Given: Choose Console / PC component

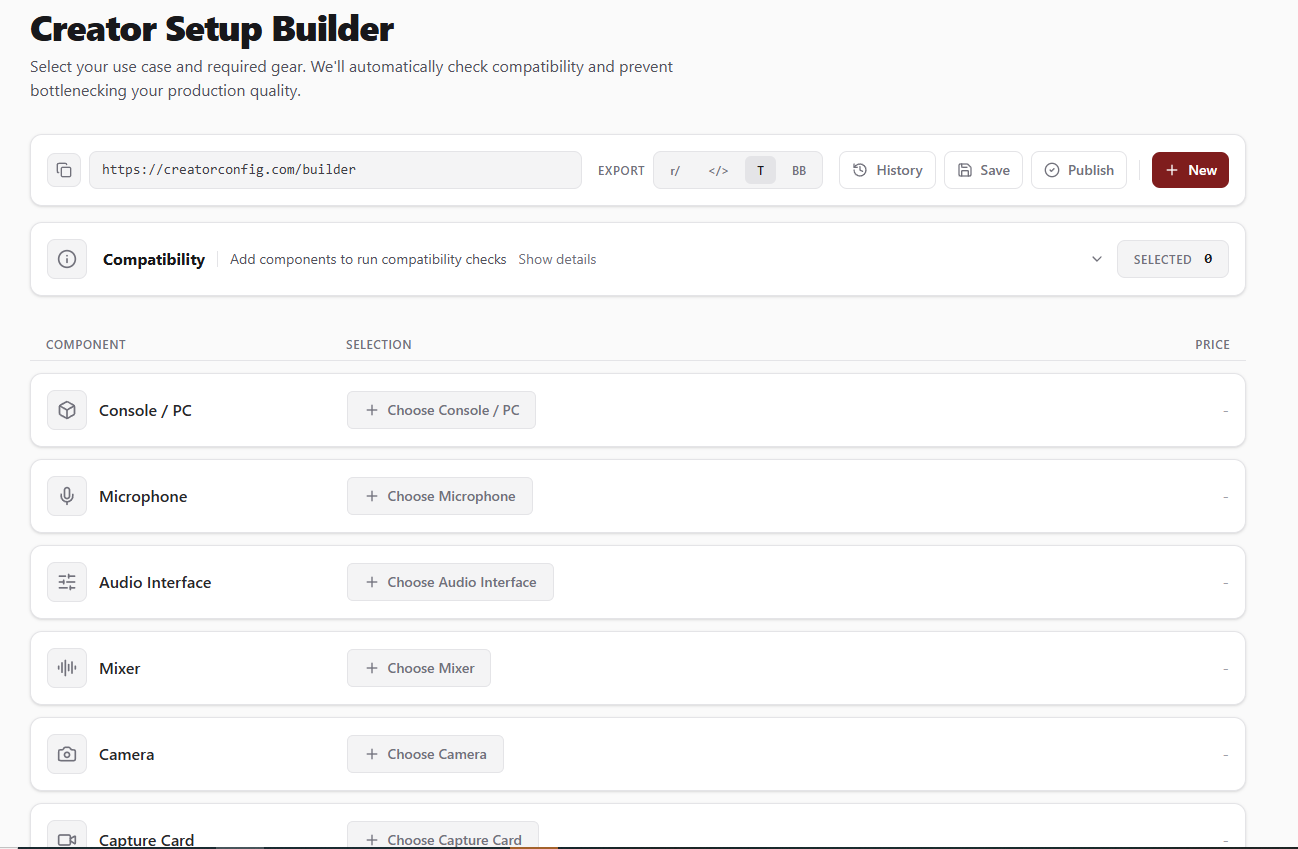Looking at the screenshot, I should [x=441, y=410].
